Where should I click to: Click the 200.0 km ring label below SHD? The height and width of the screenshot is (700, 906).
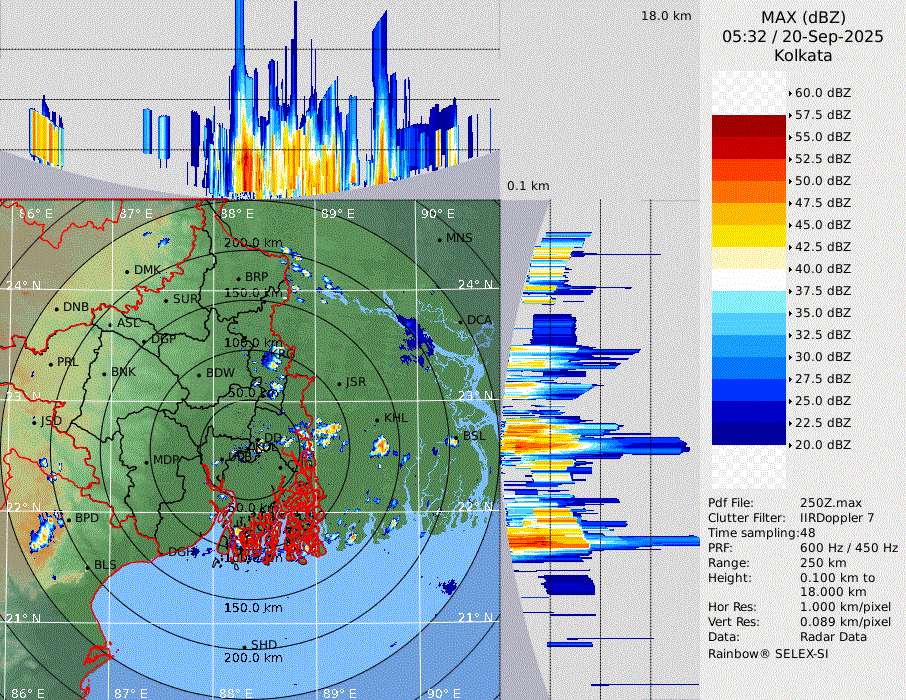pyautogui.click(x=253, y=659)
